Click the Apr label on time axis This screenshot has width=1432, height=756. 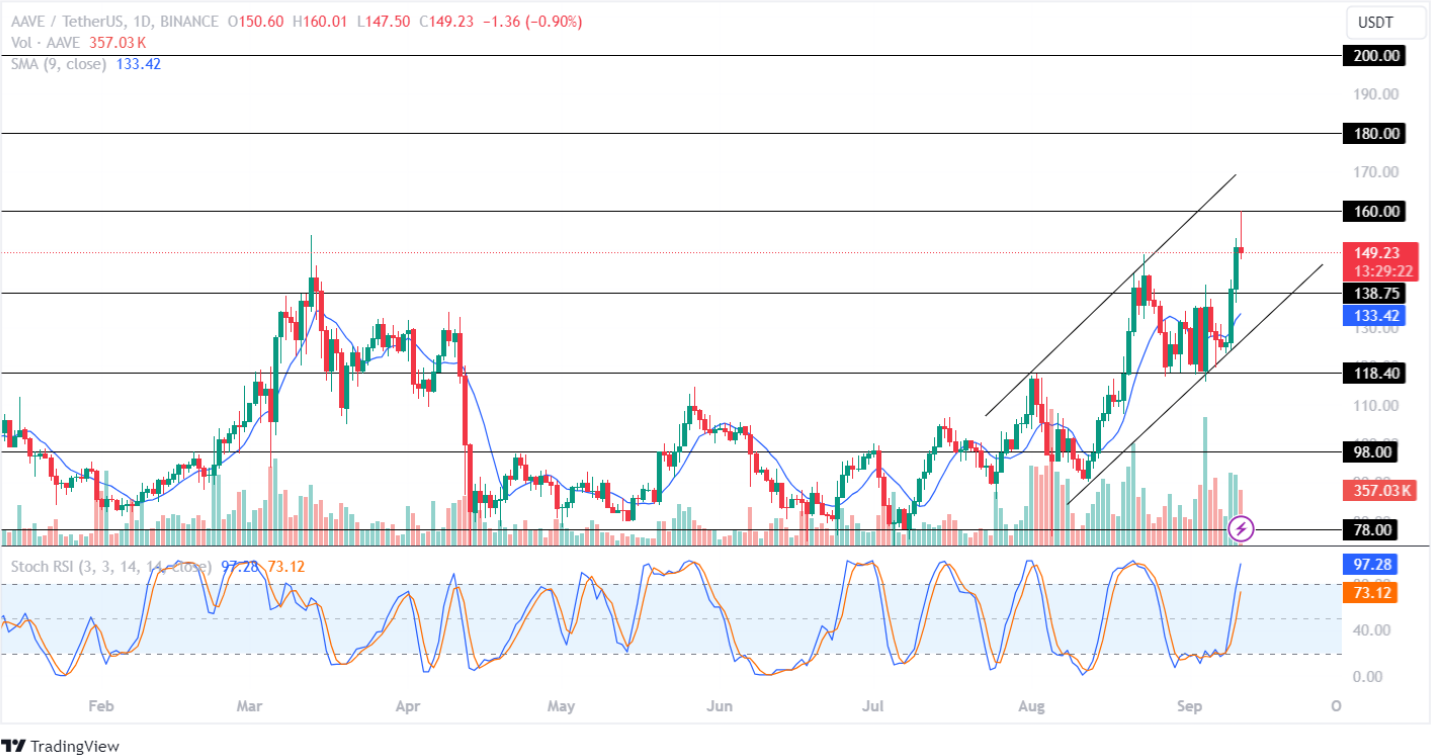(x=406, y=706)
